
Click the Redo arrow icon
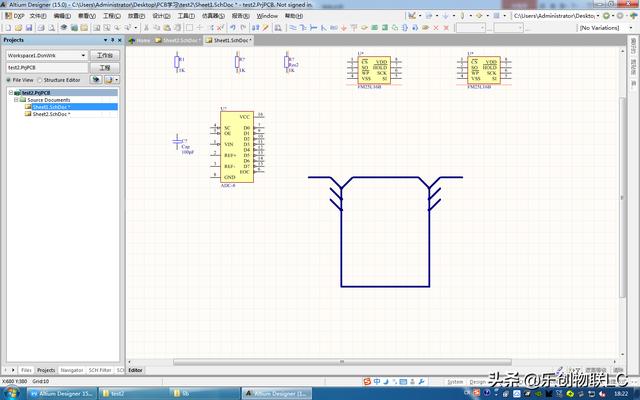(x=243, y=28)
